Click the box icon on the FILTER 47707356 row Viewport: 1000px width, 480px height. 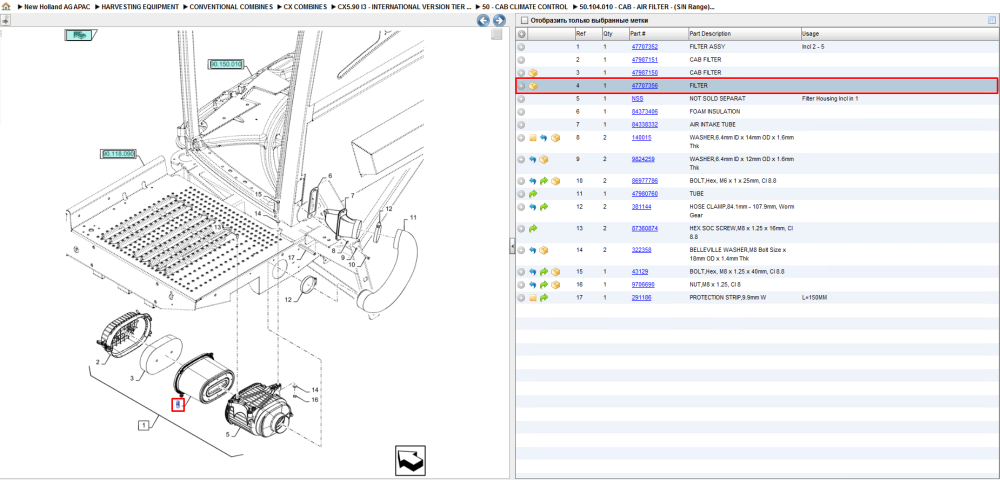(533, 85)
